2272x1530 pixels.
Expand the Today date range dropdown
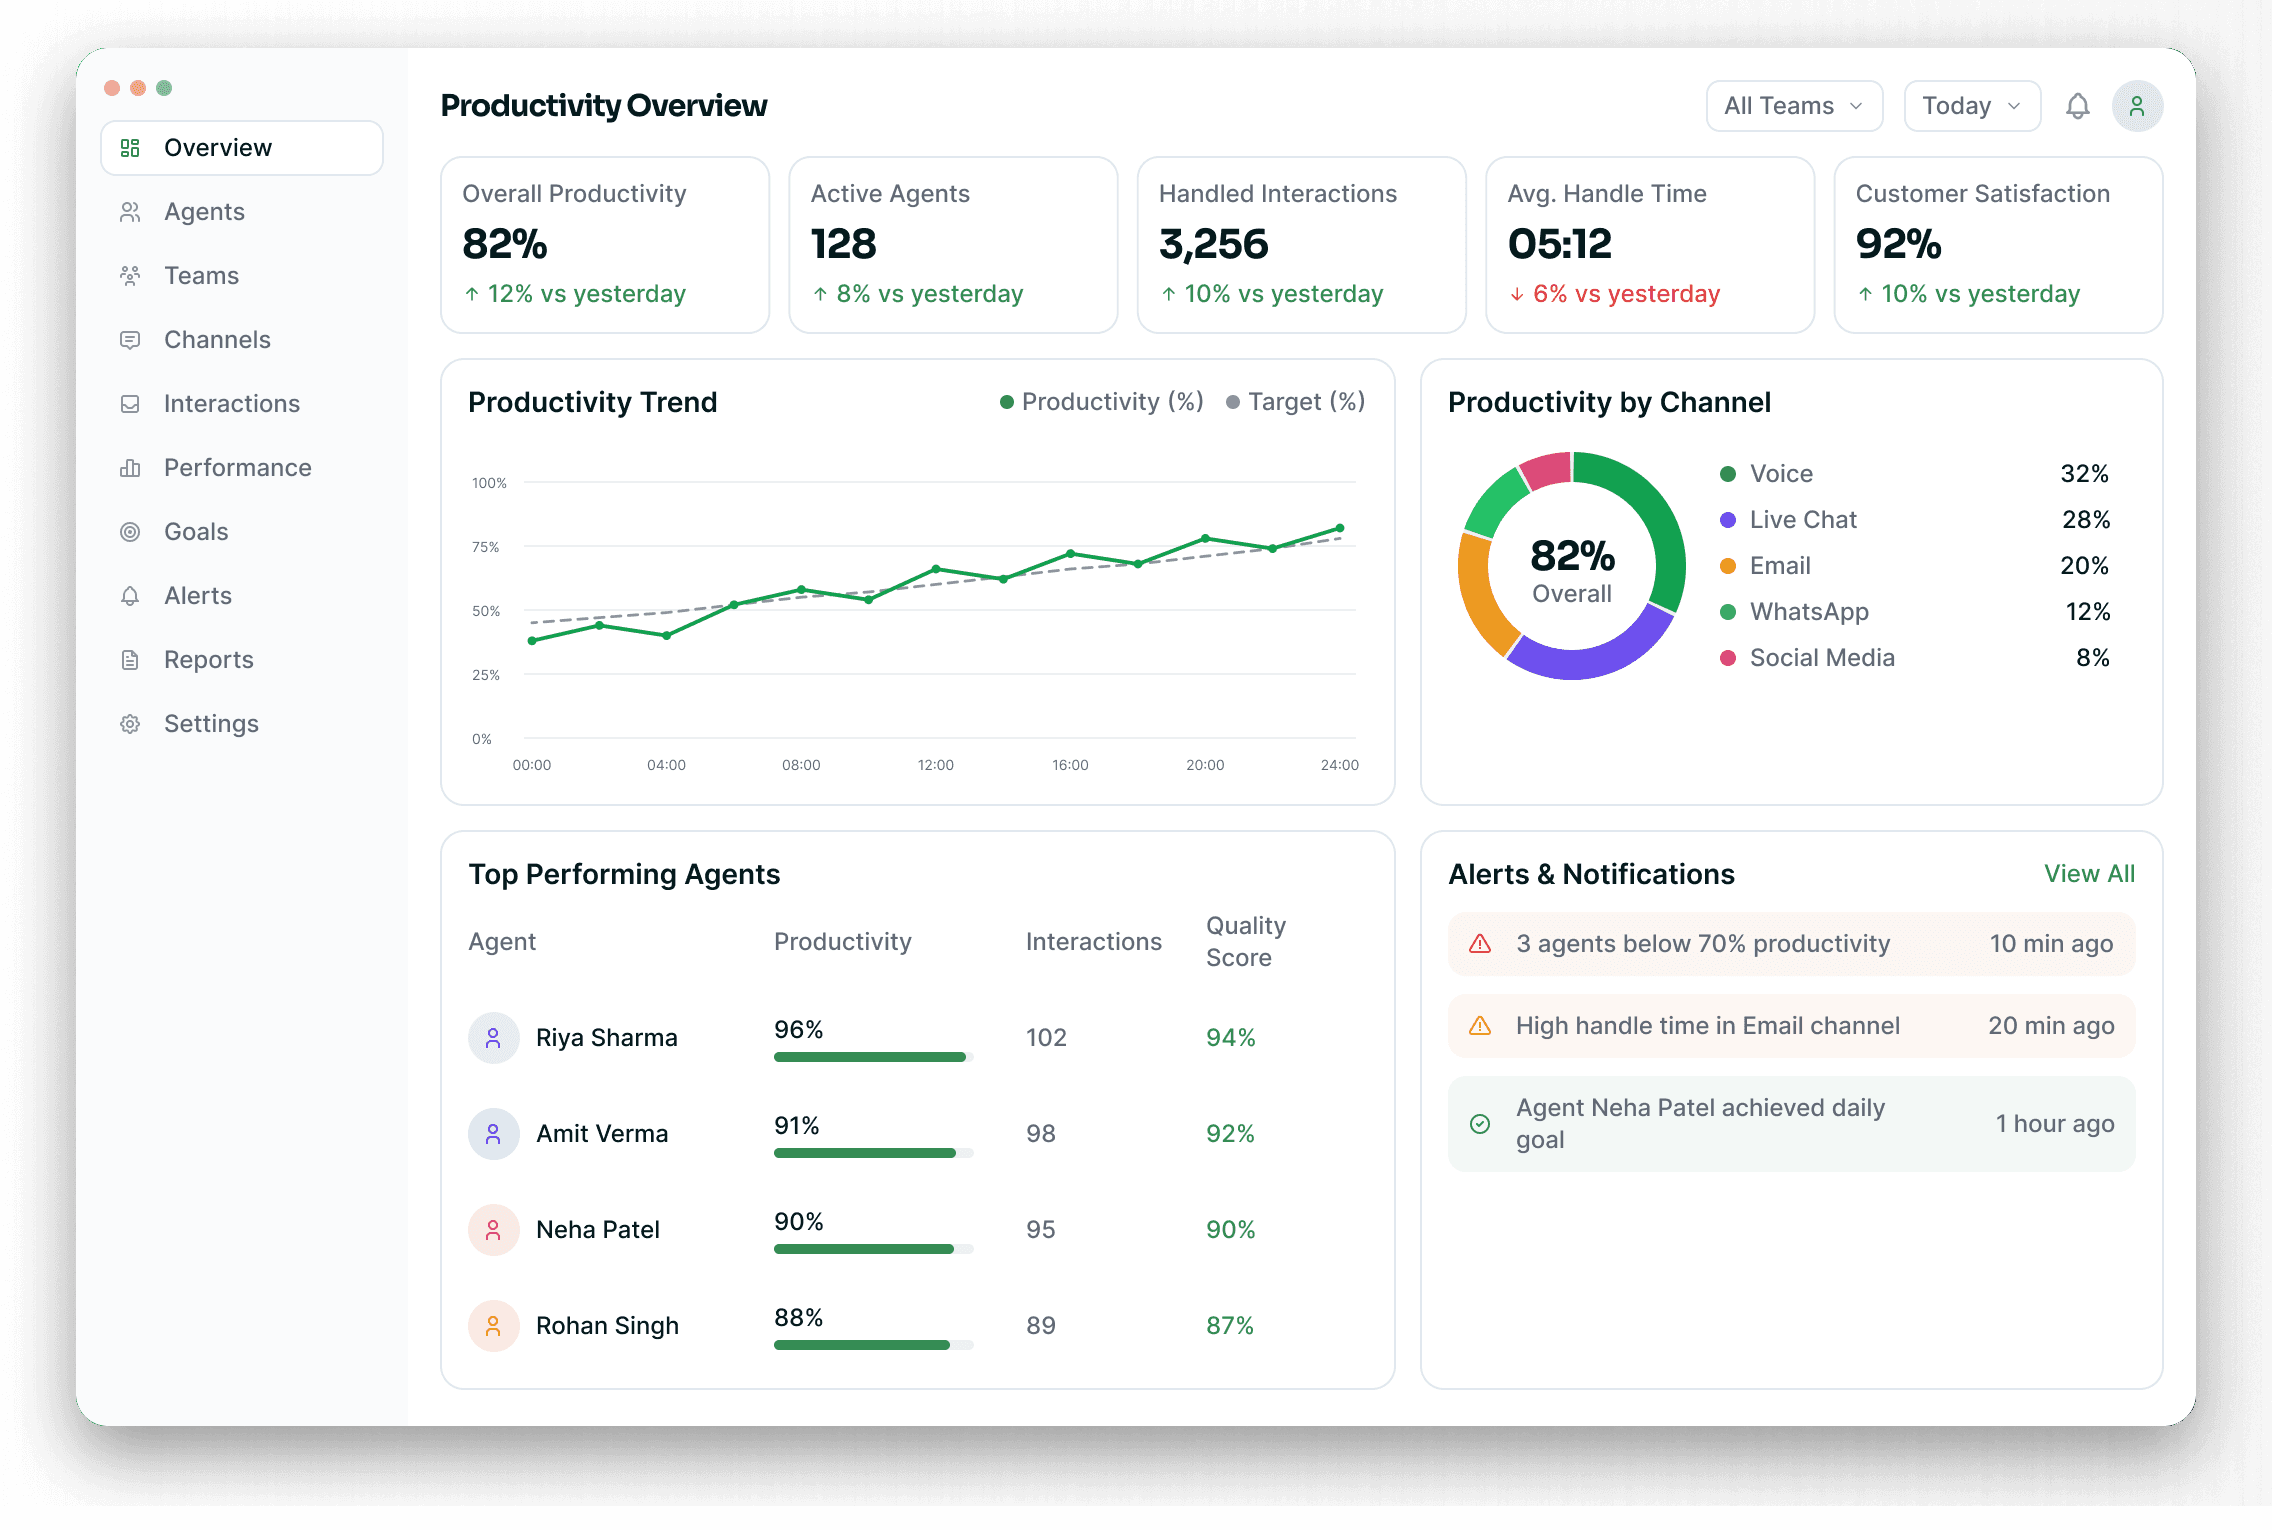tap(1972, 106)
